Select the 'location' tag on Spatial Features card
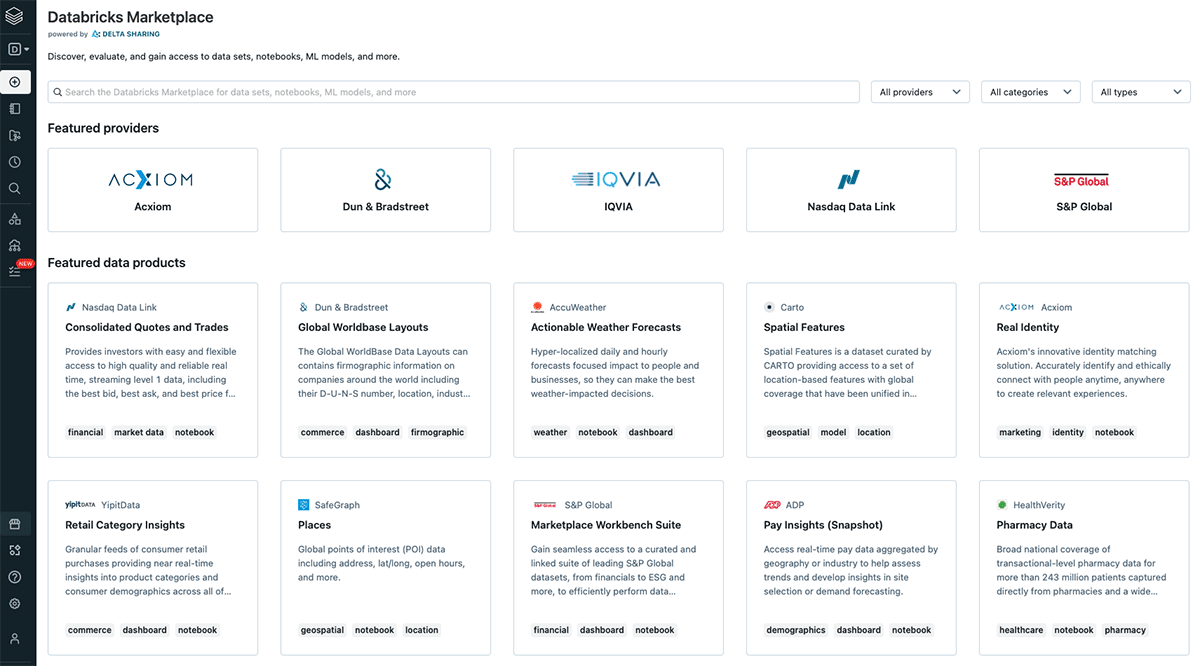 874,433
